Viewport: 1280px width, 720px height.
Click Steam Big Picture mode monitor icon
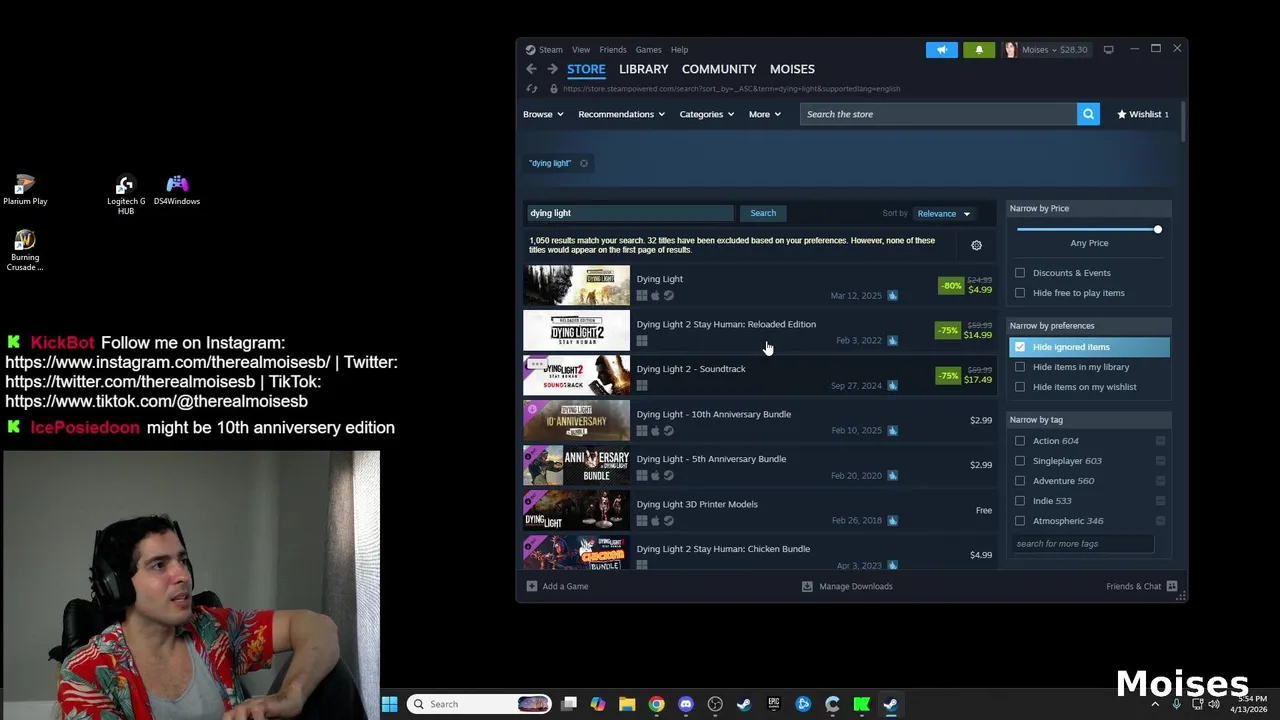point(1108,49)
